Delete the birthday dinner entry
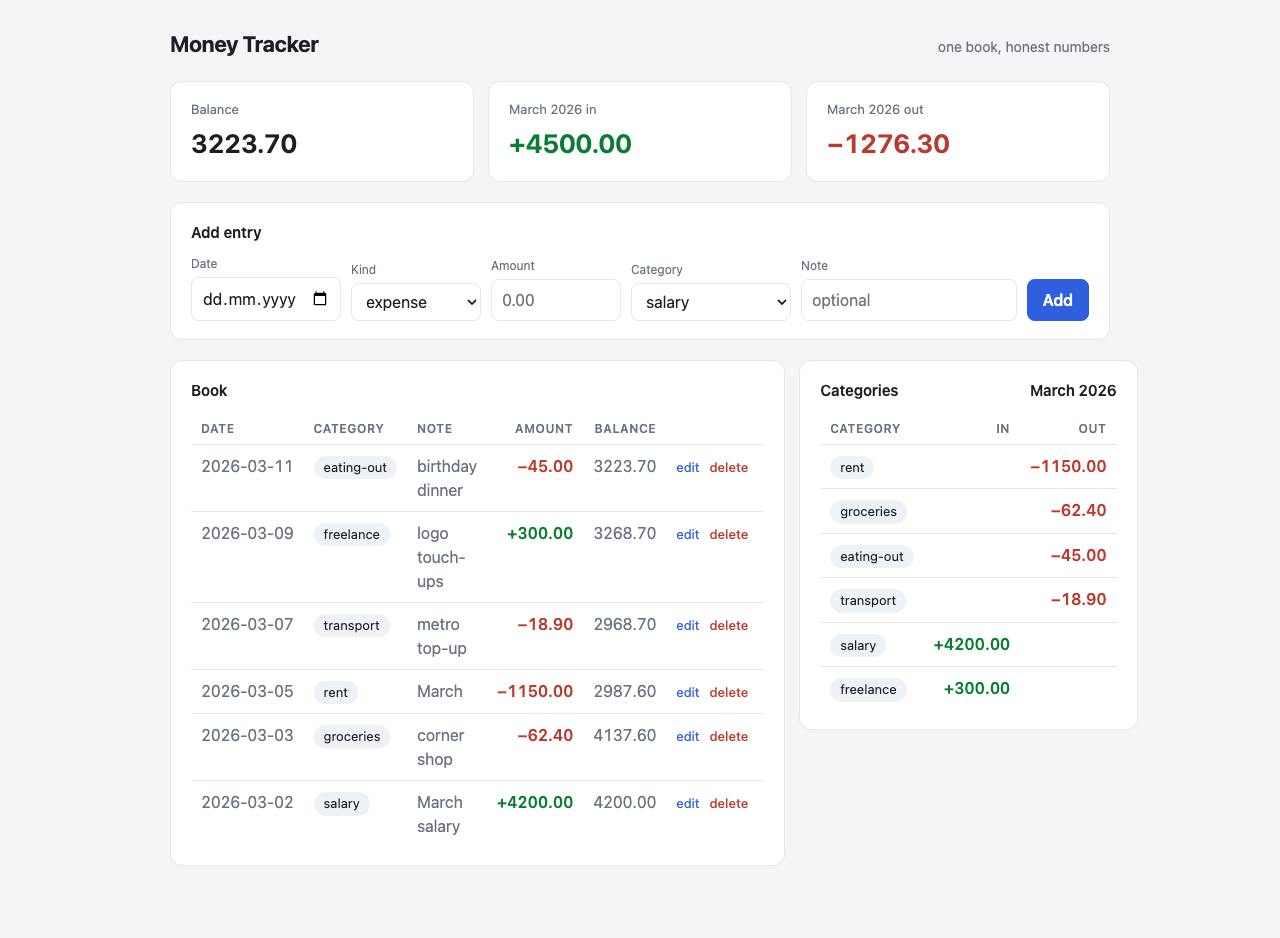This screenshot has height=938, width=1280. 729,467
